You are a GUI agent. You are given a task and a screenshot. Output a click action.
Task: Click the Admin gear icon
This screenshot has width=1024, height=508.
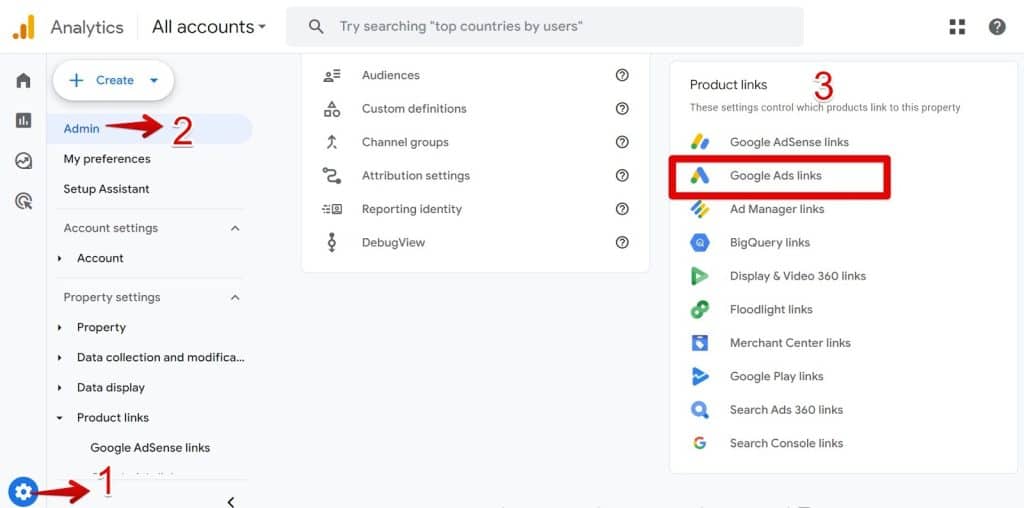[23, 492]
